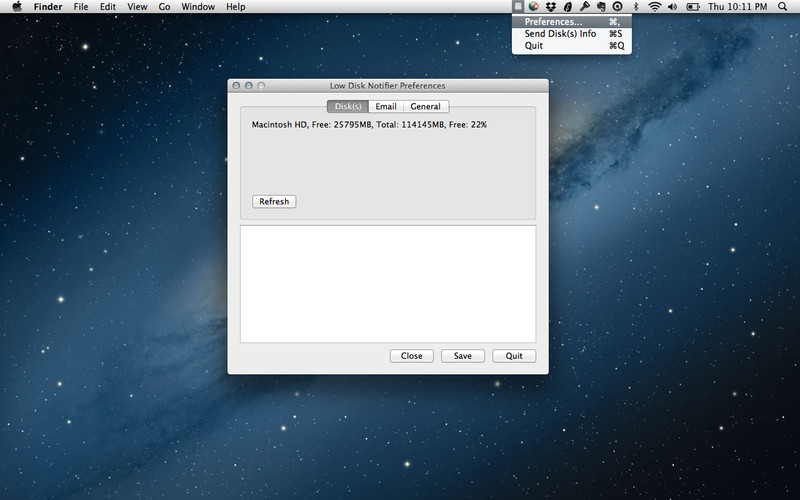Screen dimensions: 800x500
Task: Select Send Disk(s) Info menu item
Action: click(x=571, y=34)
